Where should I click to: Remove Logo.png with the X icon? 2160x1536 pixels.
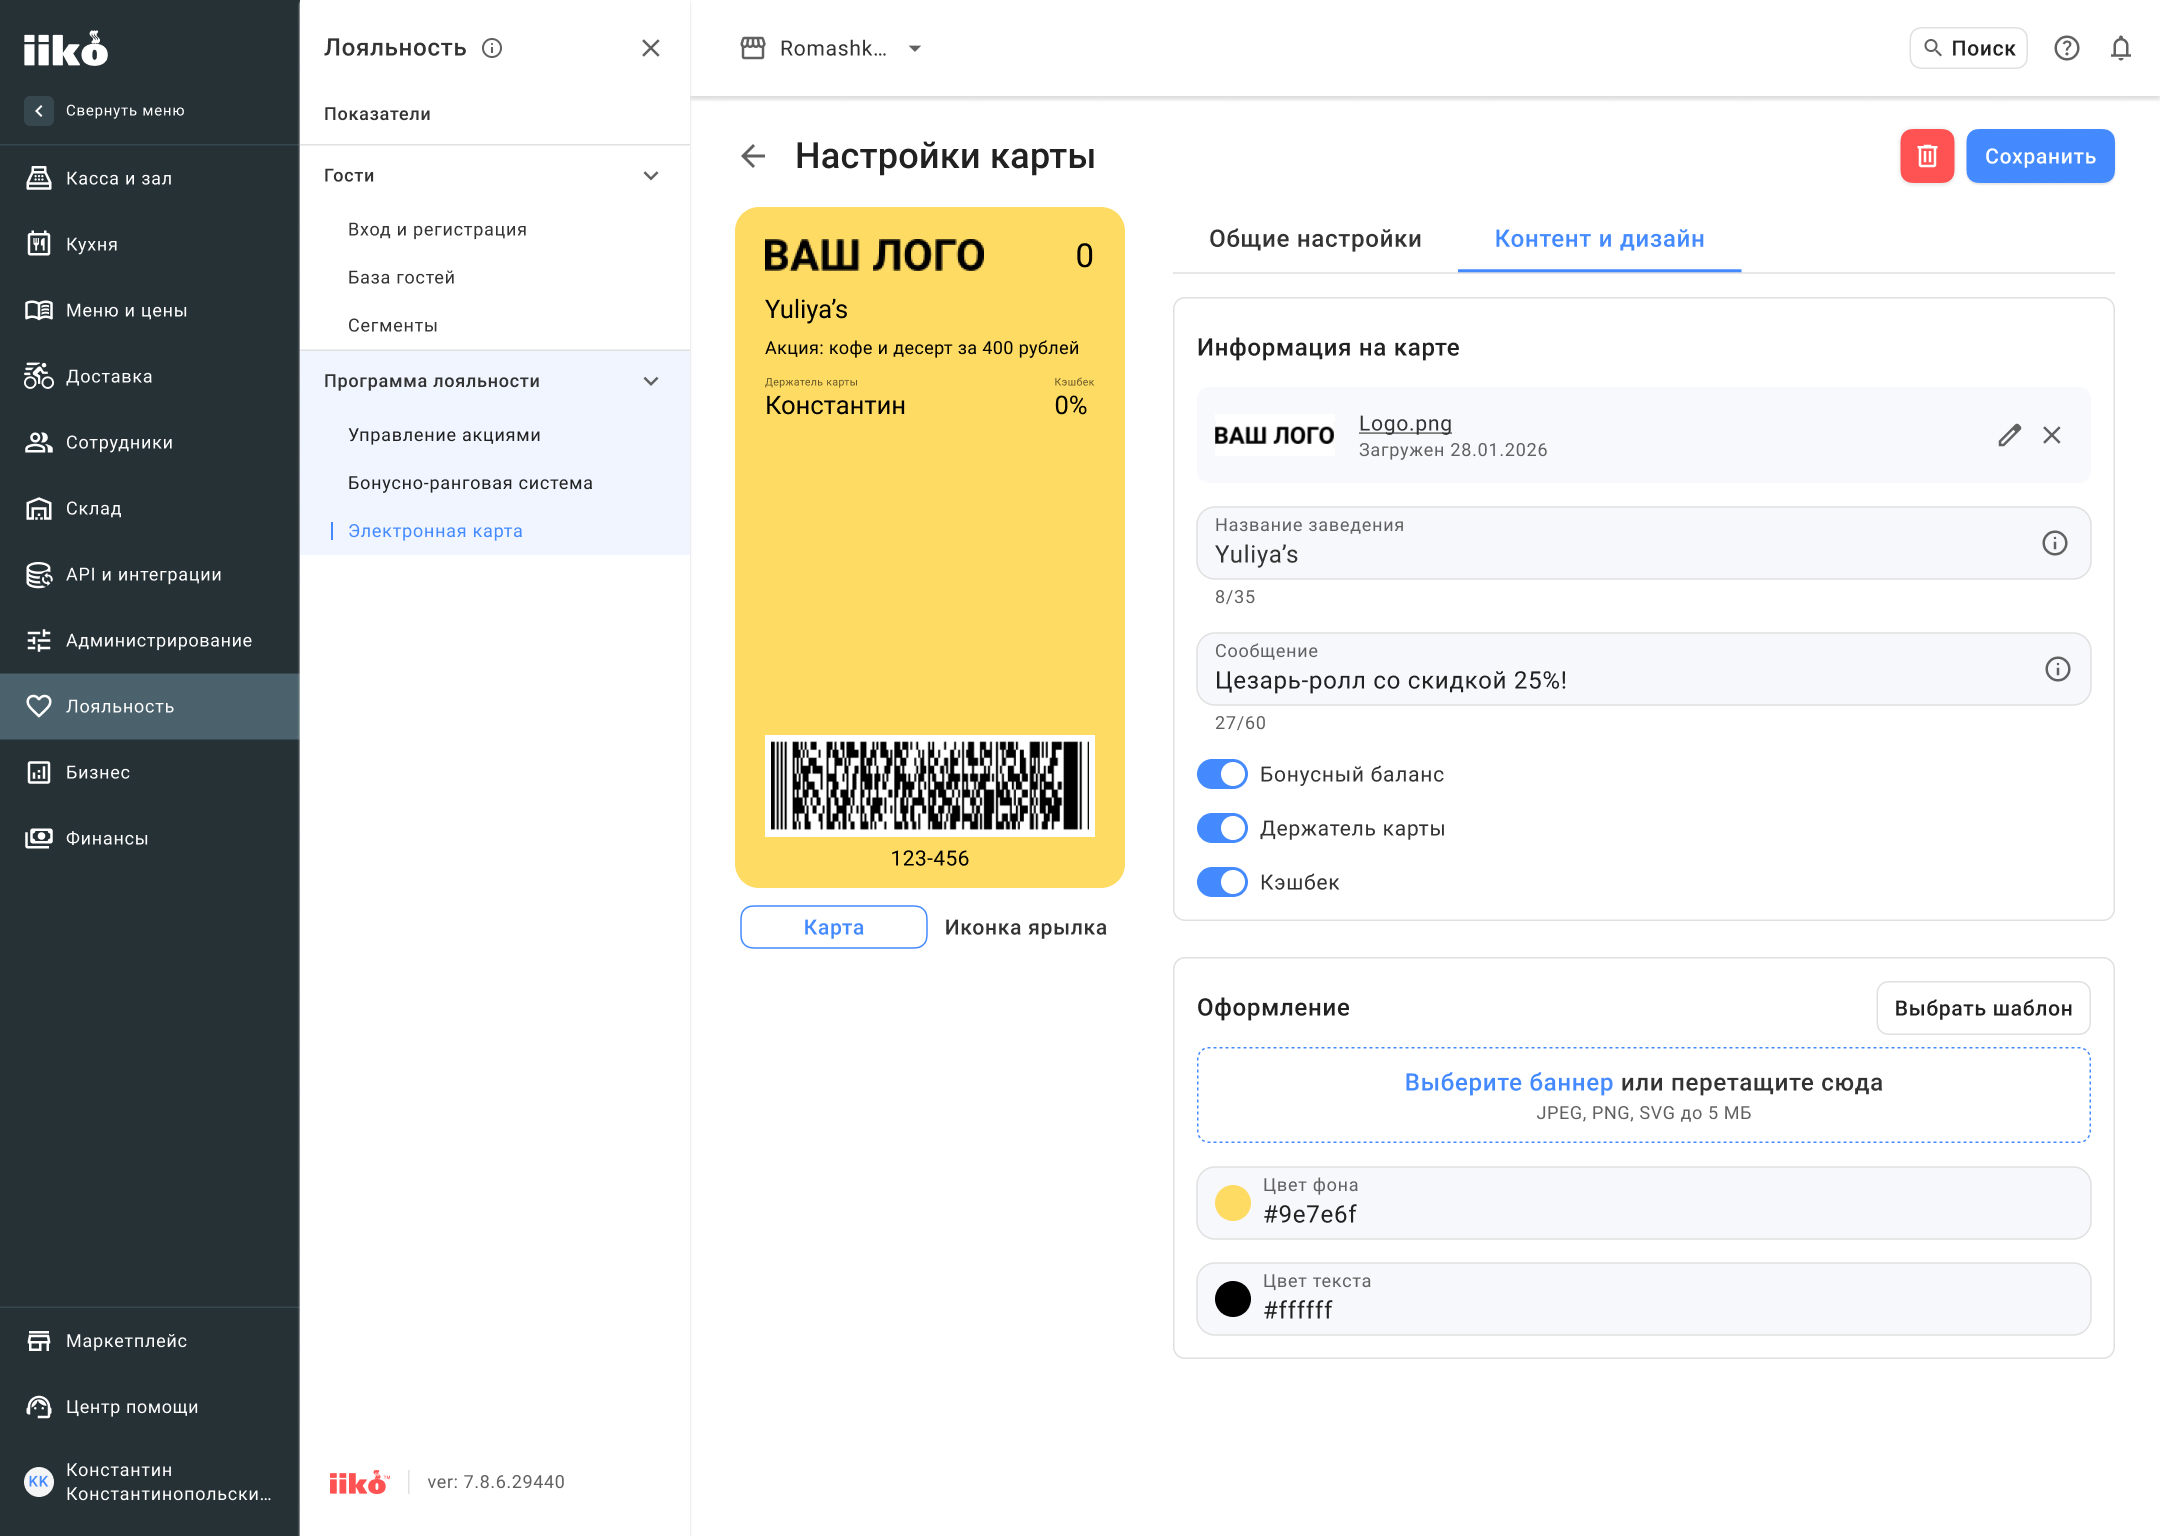[2052, 435]
